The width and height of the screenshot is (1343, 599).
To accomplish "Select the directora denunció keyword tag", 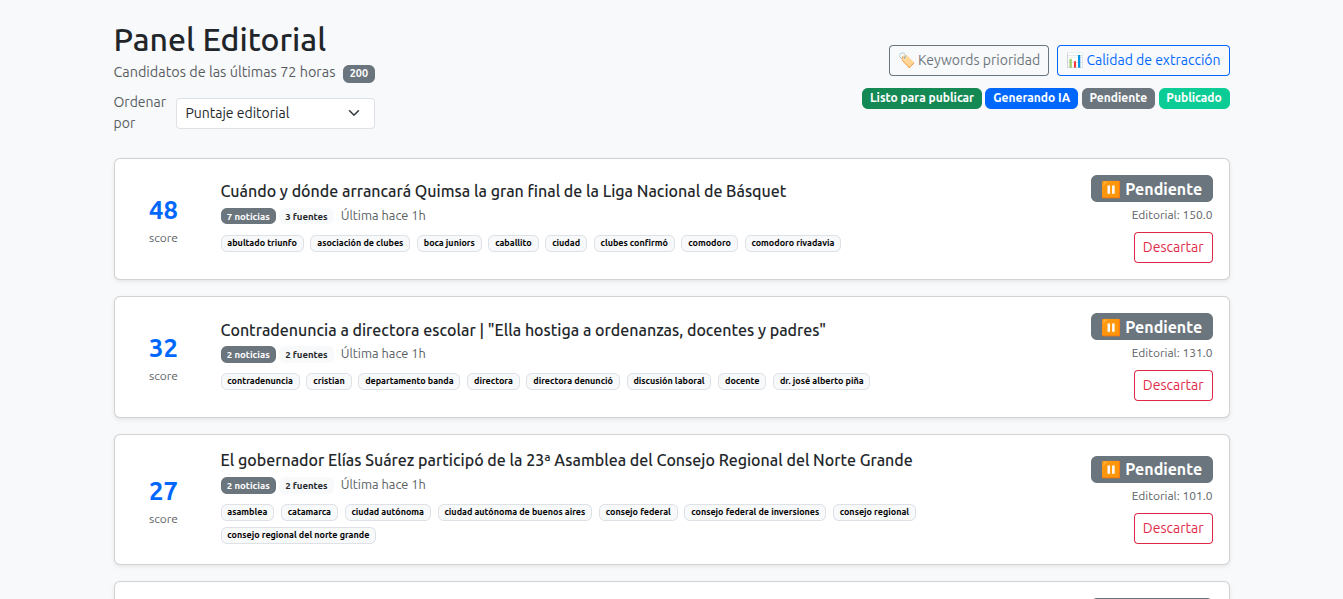I will 573,381.
